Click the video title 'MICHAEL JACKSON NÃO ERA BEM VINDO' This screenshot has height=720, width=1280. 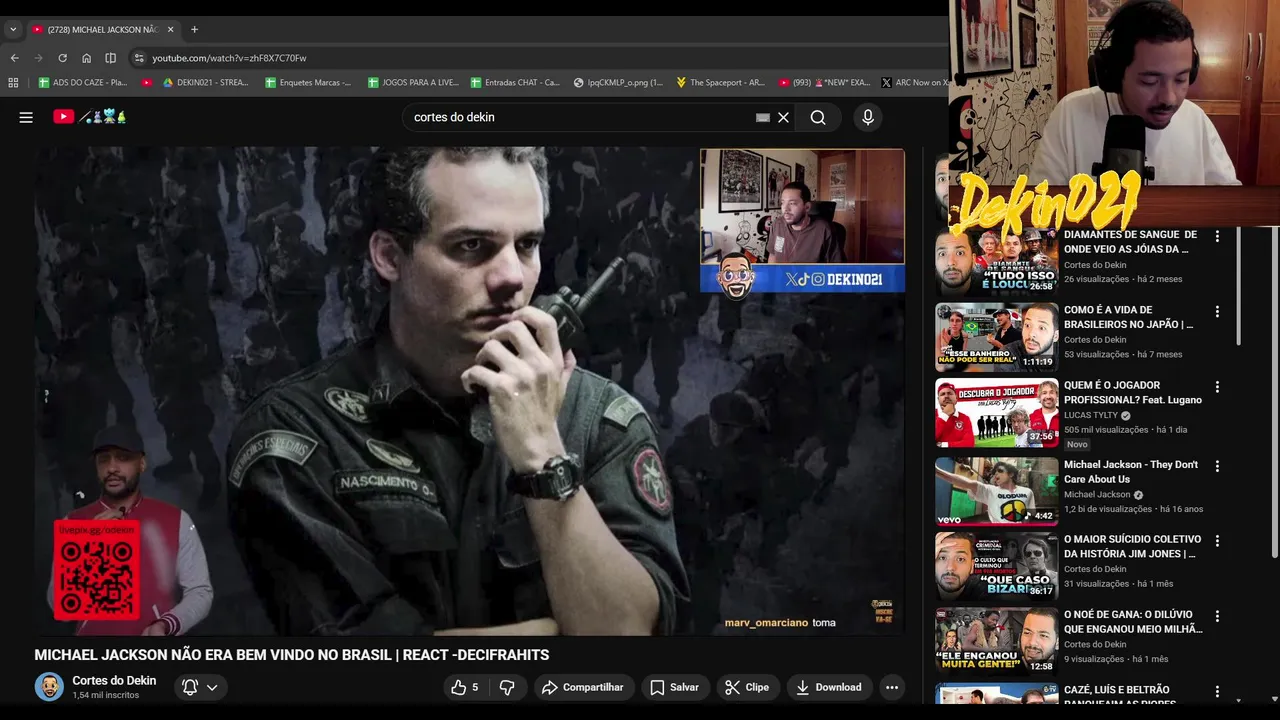(x=292, y=655)
